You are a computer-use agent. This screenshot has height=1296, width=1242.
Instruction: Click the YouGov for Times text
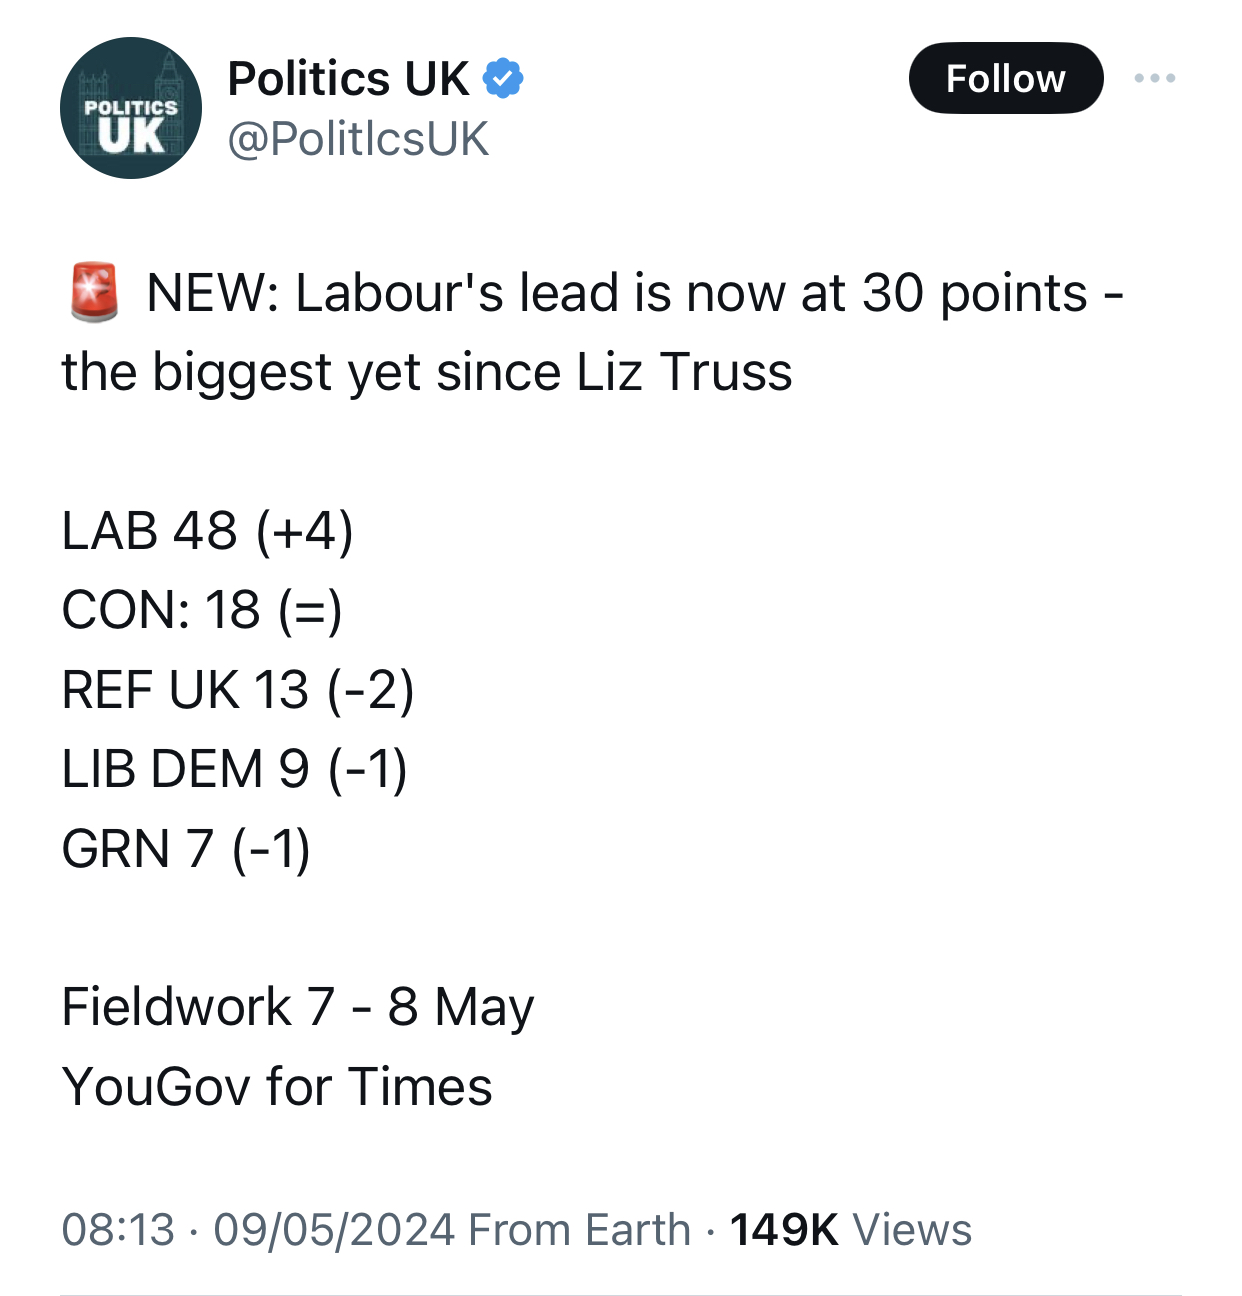[277, 1087]
